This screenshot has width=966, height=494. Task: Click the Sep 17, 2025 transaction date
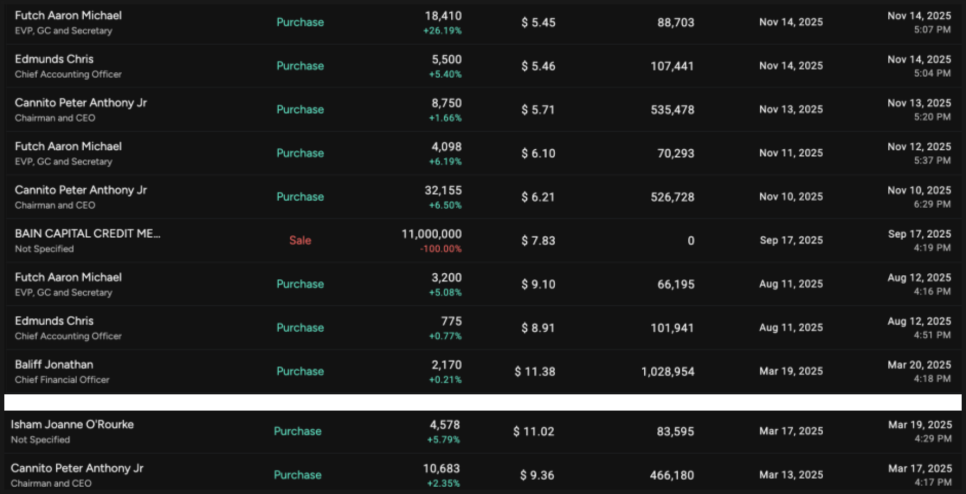[x=791, y=240]
